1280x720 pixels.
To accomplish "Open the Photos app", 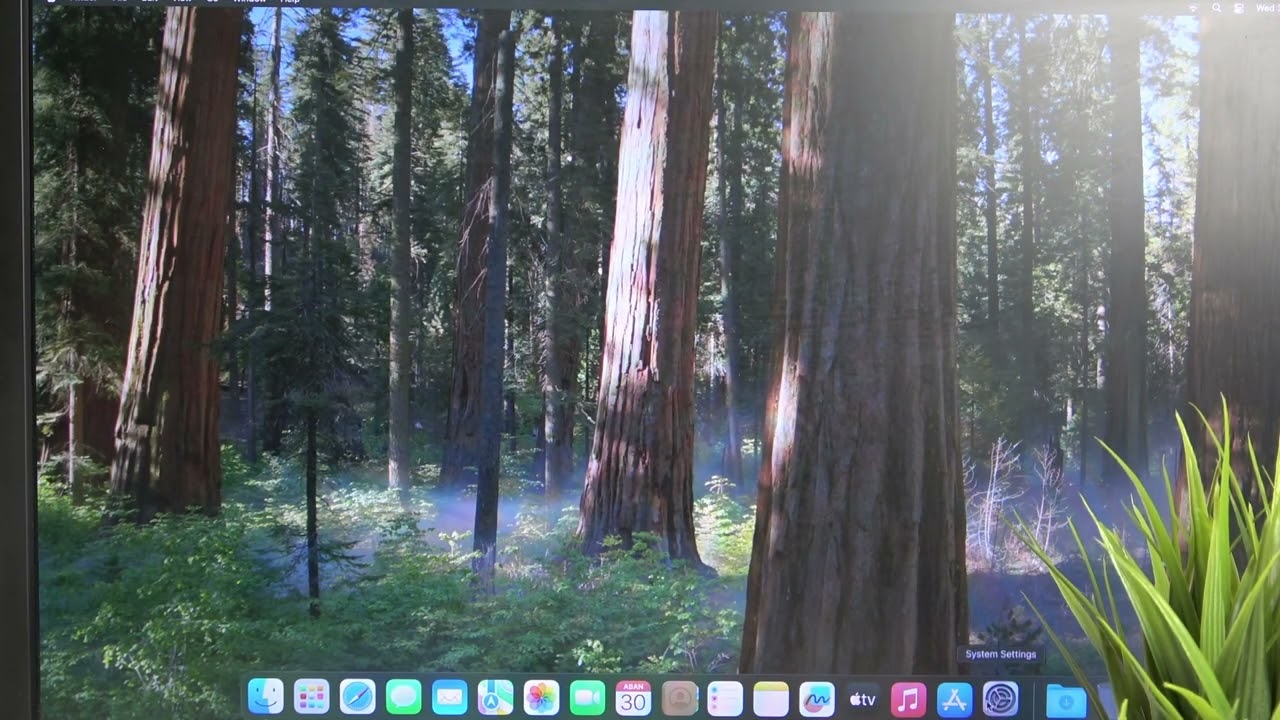I will point(541,697).
